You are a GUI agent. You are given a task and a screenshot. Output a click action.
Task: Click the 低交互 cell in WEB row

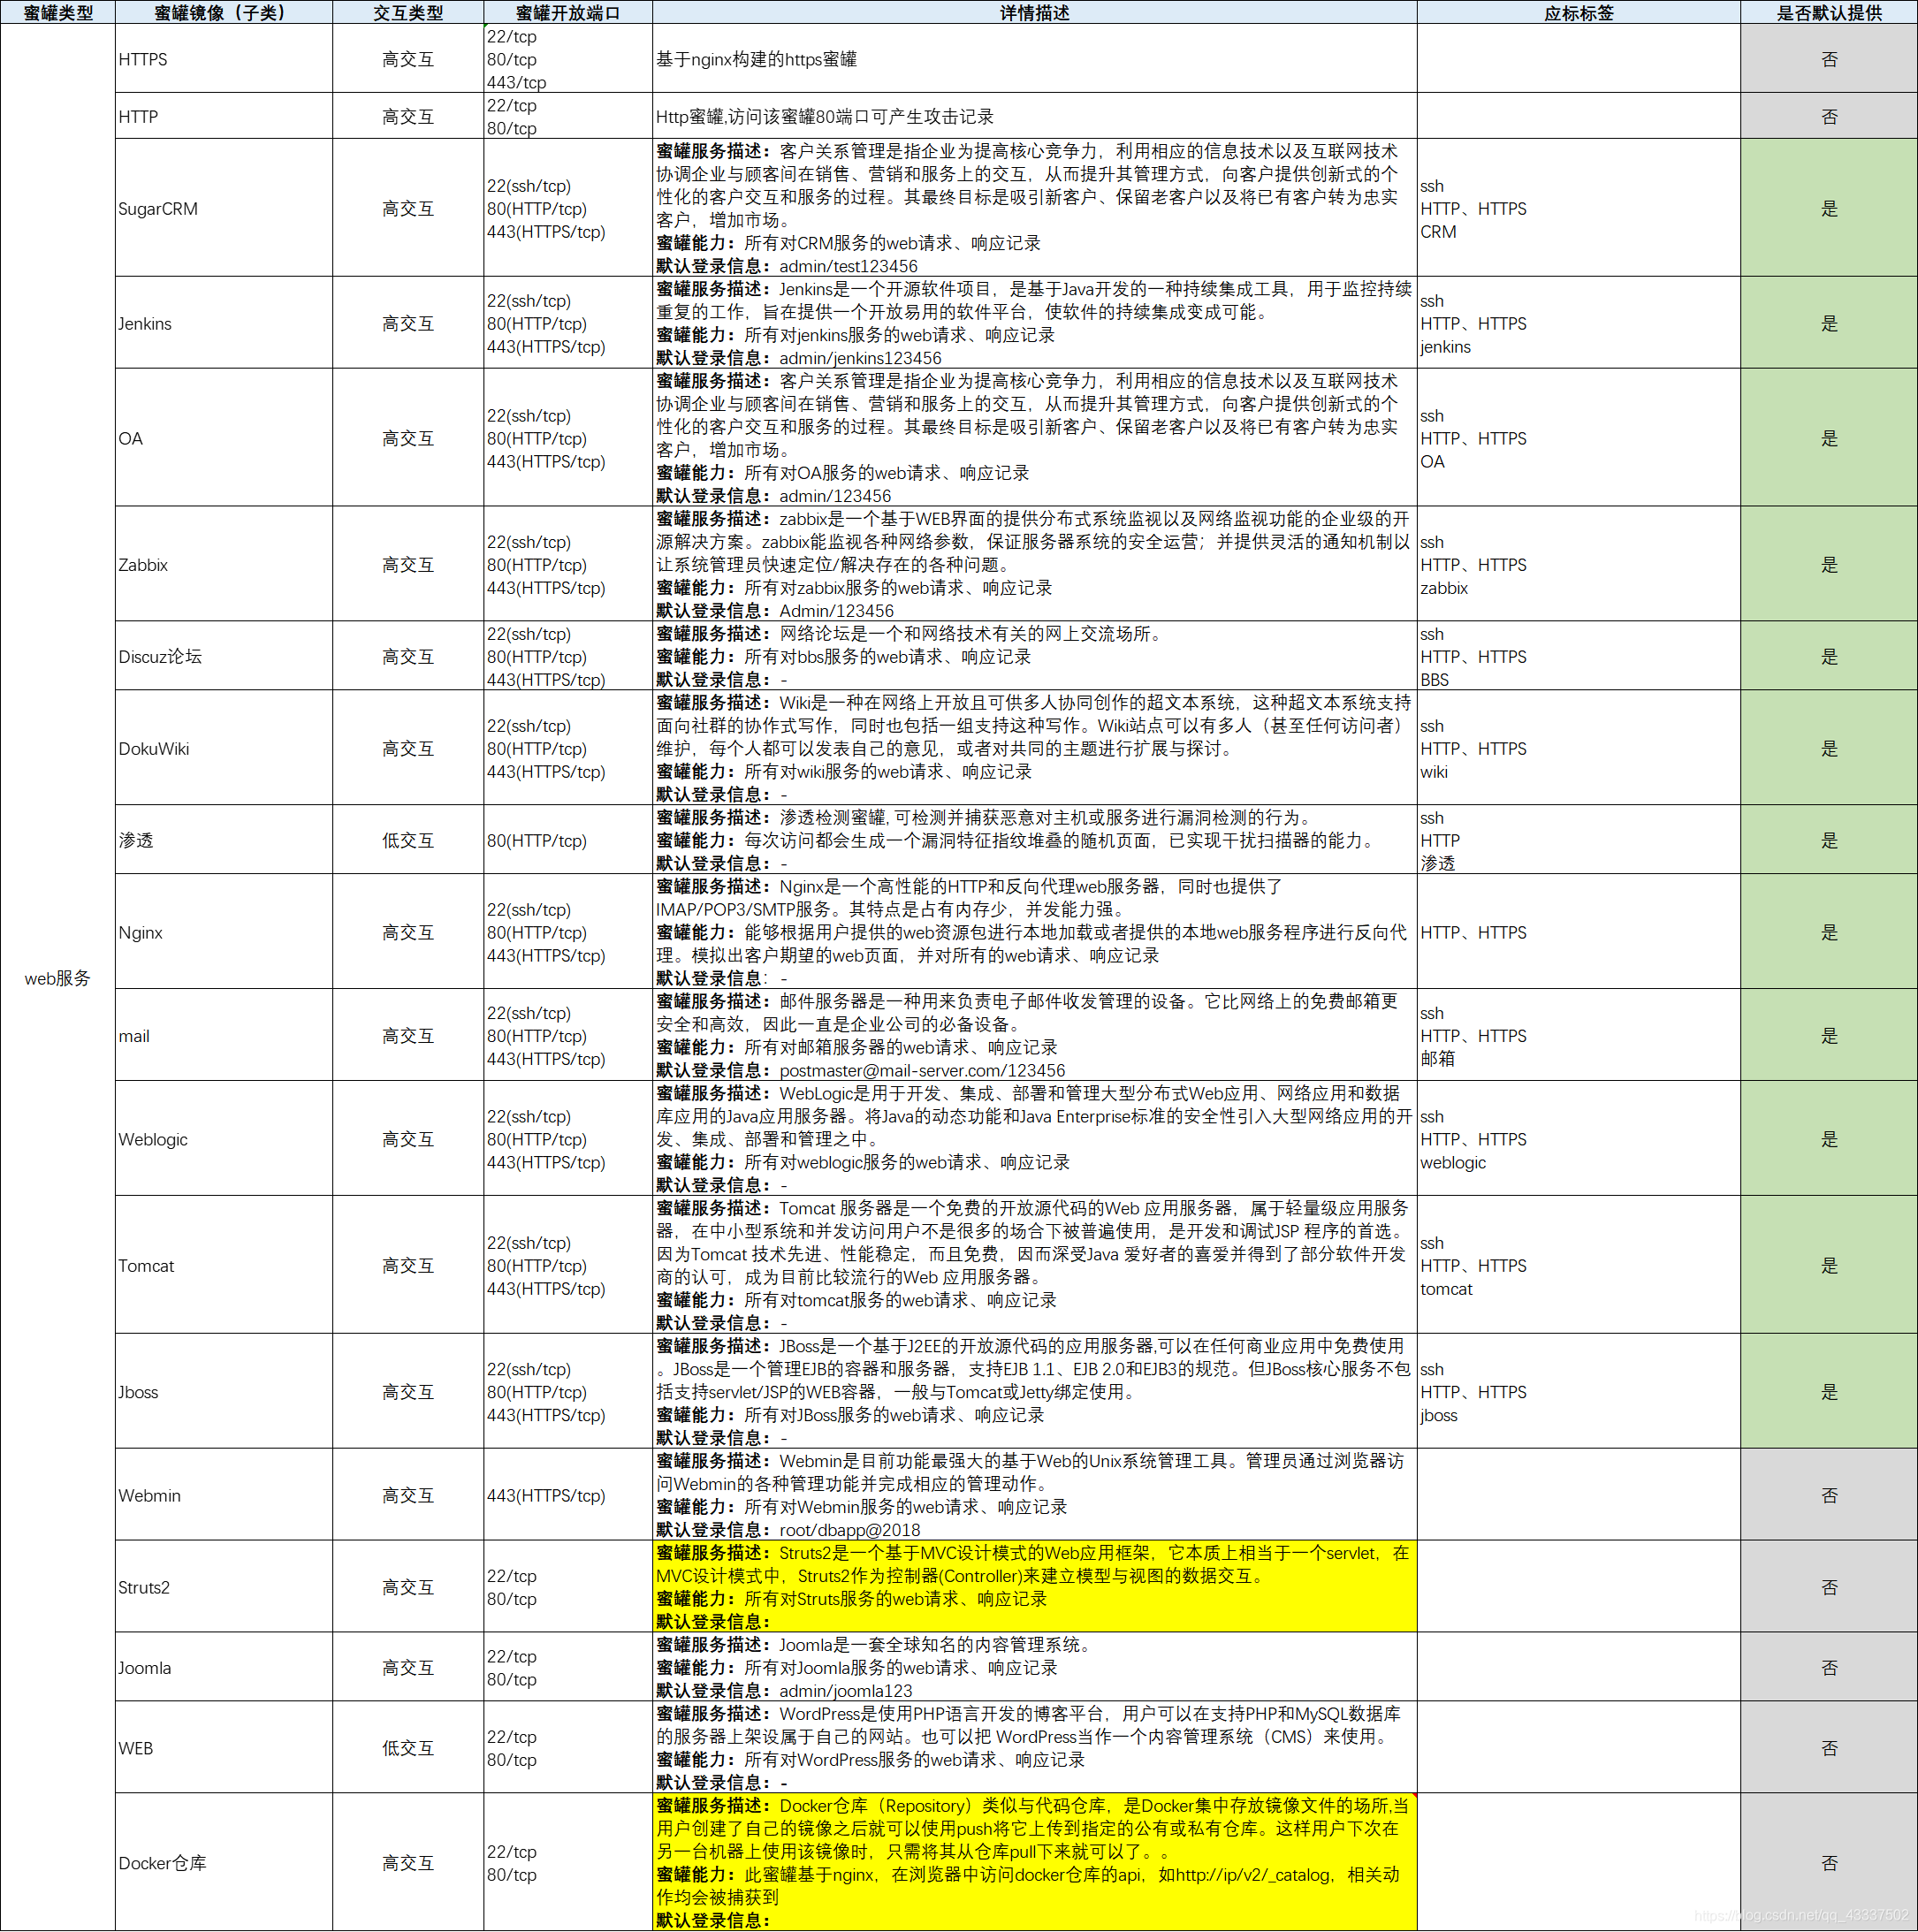click(x=408, y=1748)
